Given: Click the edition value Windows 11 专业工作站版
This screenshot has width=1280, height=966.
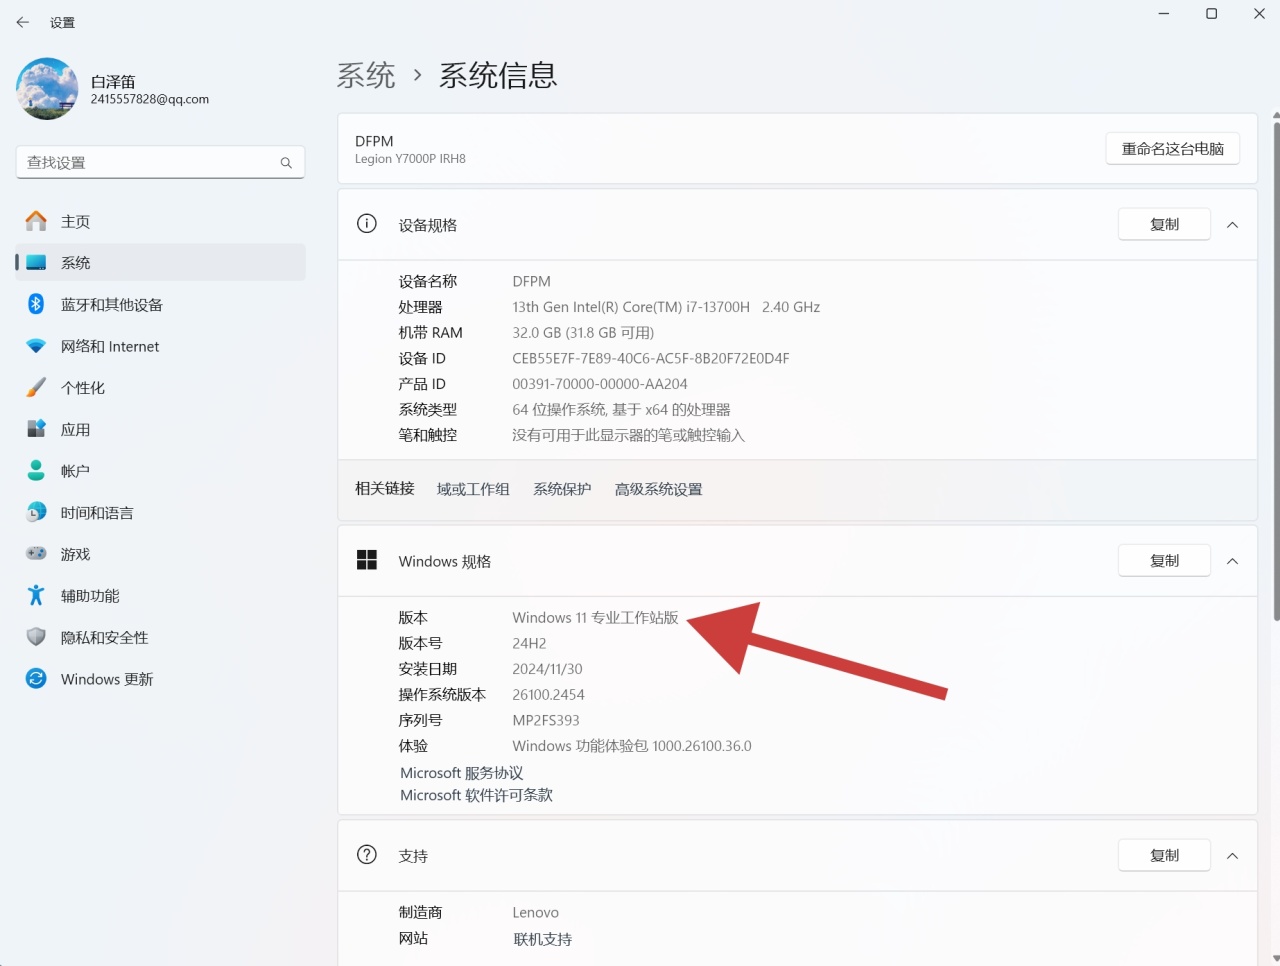Looking at the screenshot, I should coord(595,618).
